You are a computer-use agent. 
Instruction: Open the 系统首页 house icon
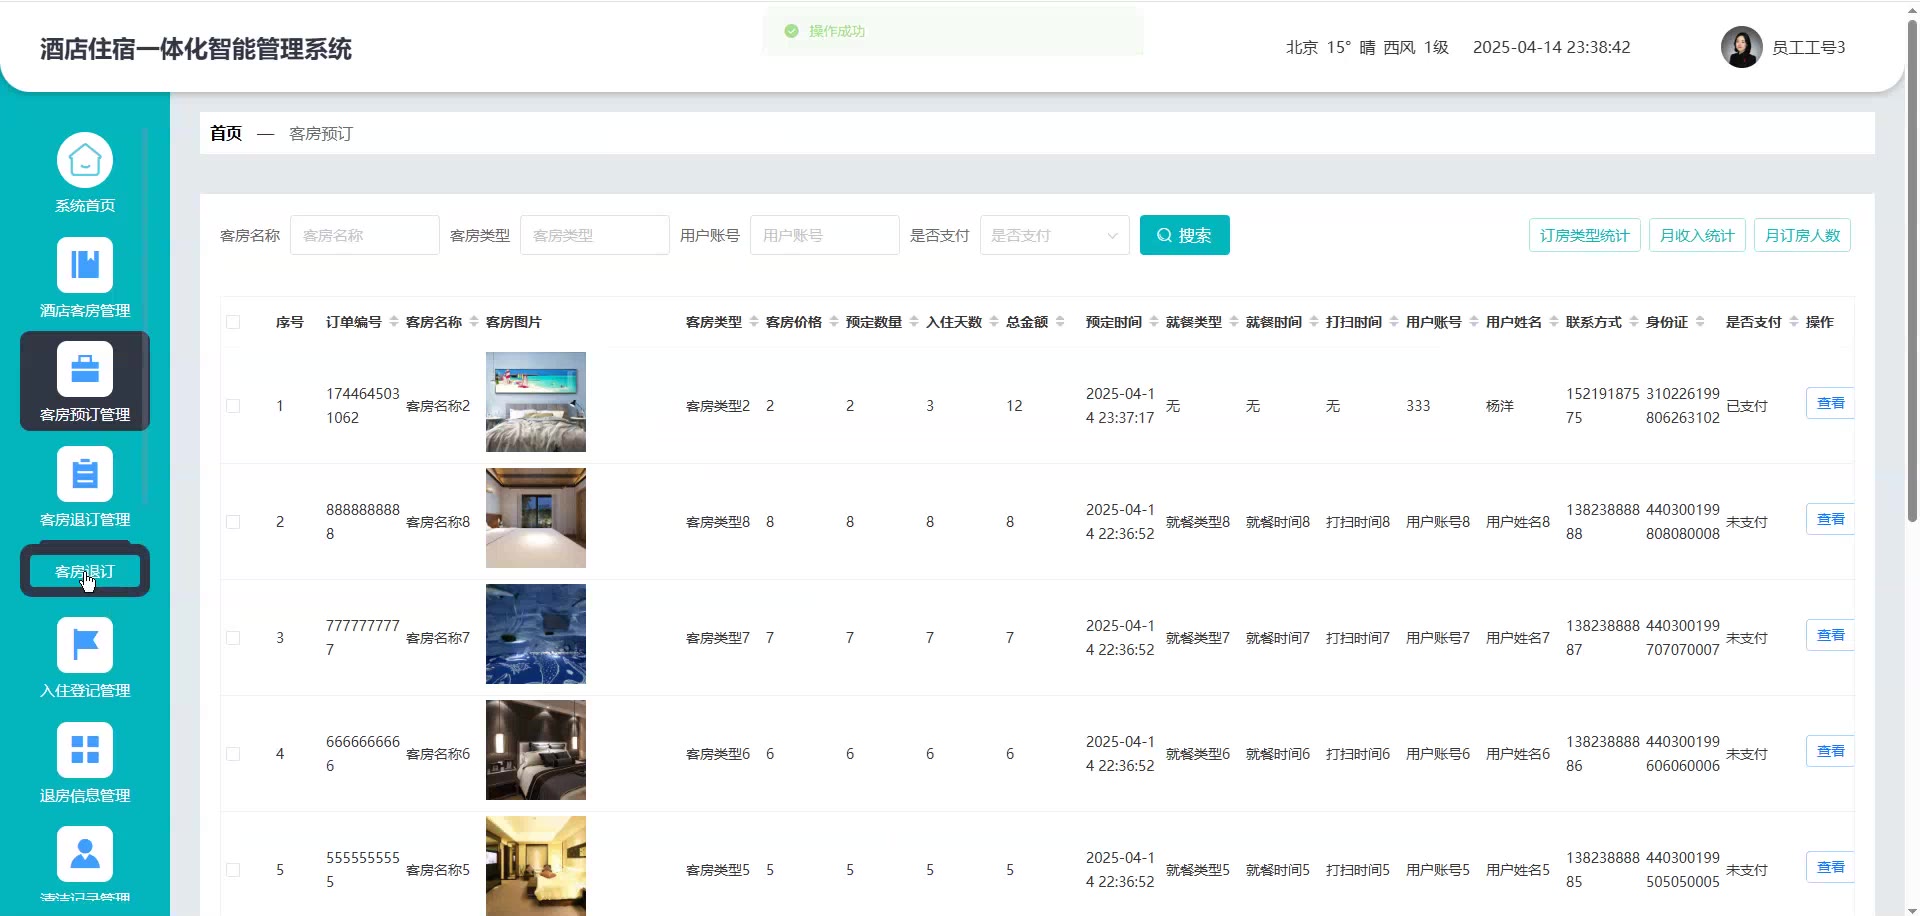point(85,160)
